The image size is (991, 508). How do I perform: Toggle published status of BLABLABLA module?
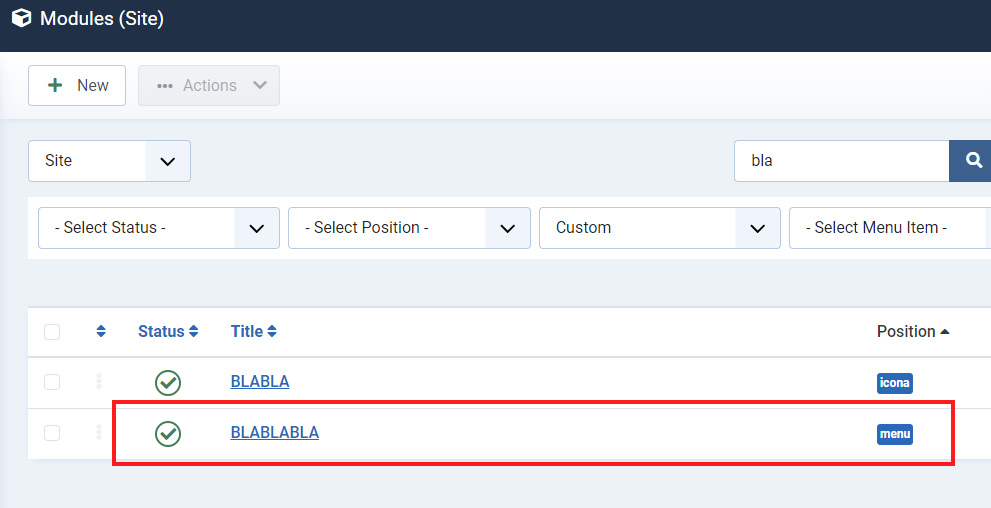click(168, 433)
